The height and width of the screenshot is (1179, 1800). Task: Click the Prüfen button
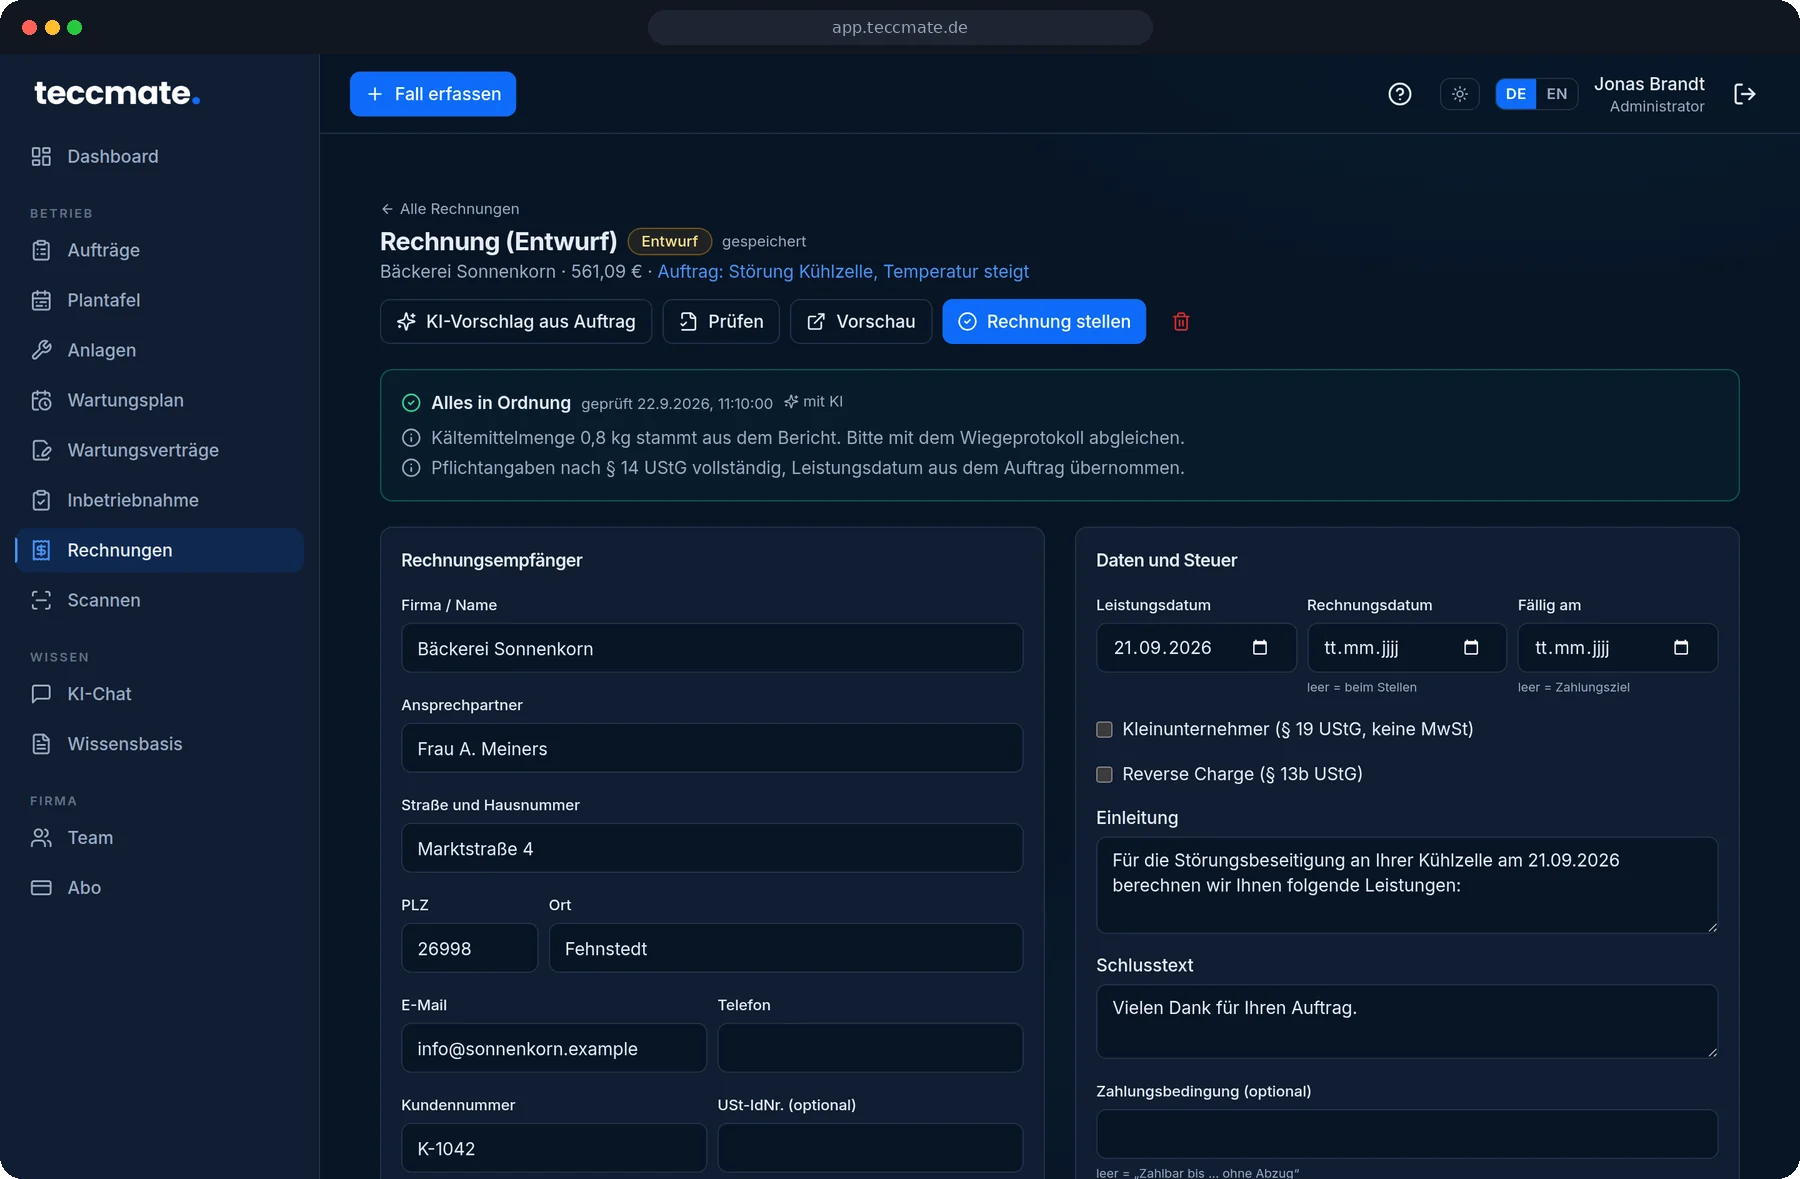(721, 322)
